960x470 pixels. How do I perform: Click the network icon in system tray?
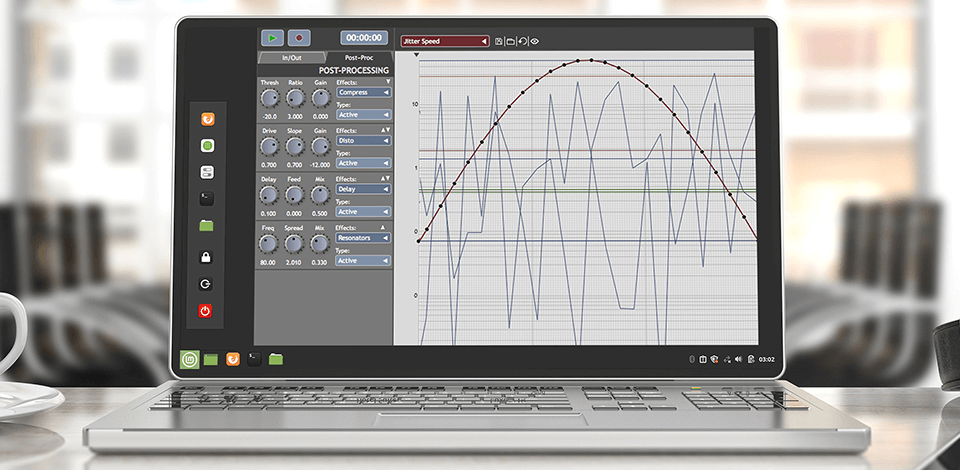727,360
